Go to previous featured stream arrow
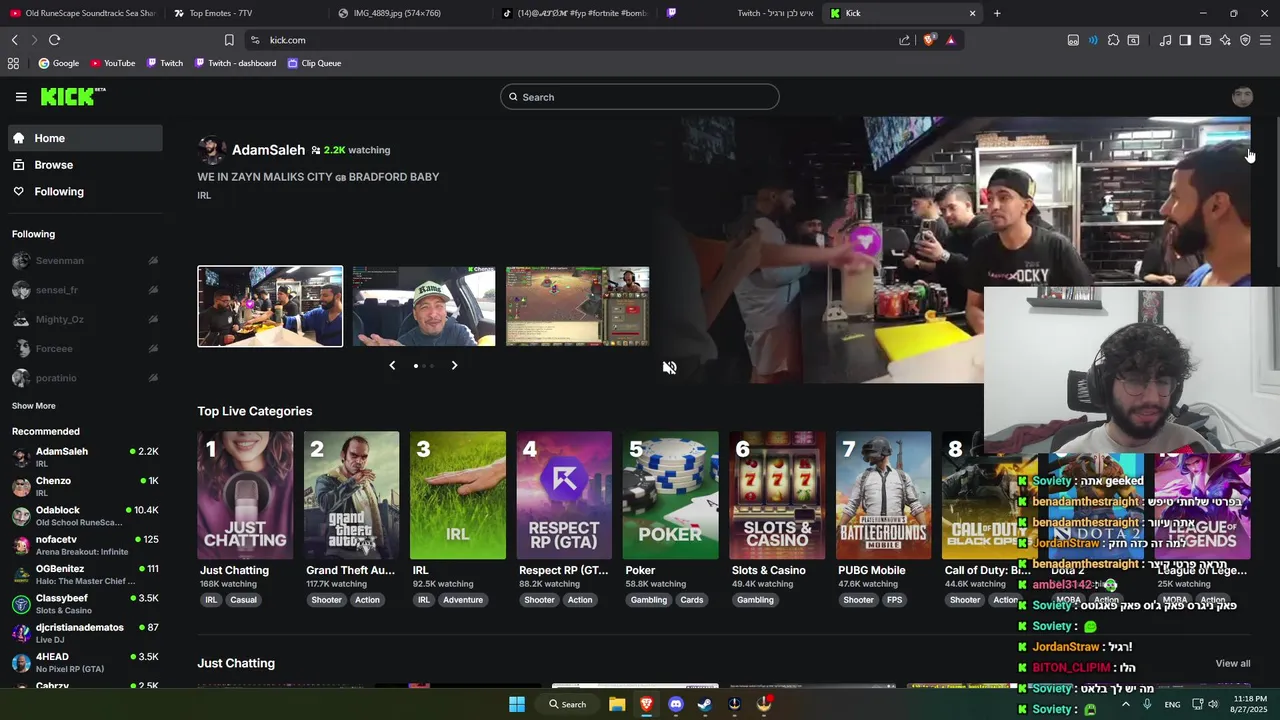Image resolution: width=1280 pixels, height=720 pixels. coord(392,366)
